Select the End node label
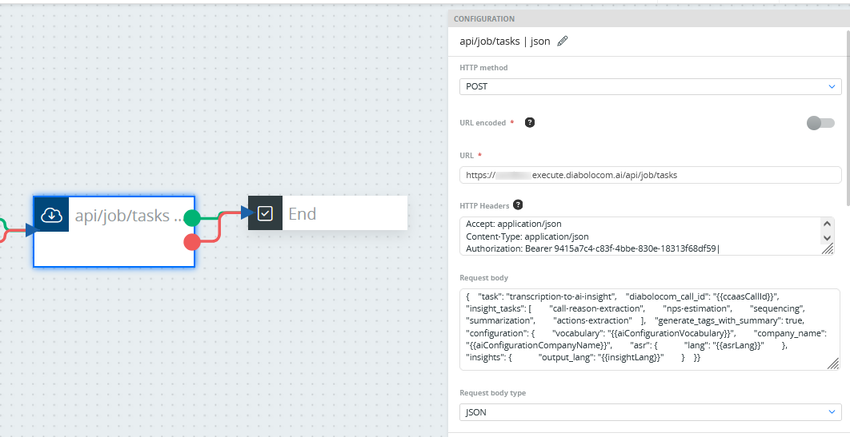This screenshot has width=850, height=437. 302,214
